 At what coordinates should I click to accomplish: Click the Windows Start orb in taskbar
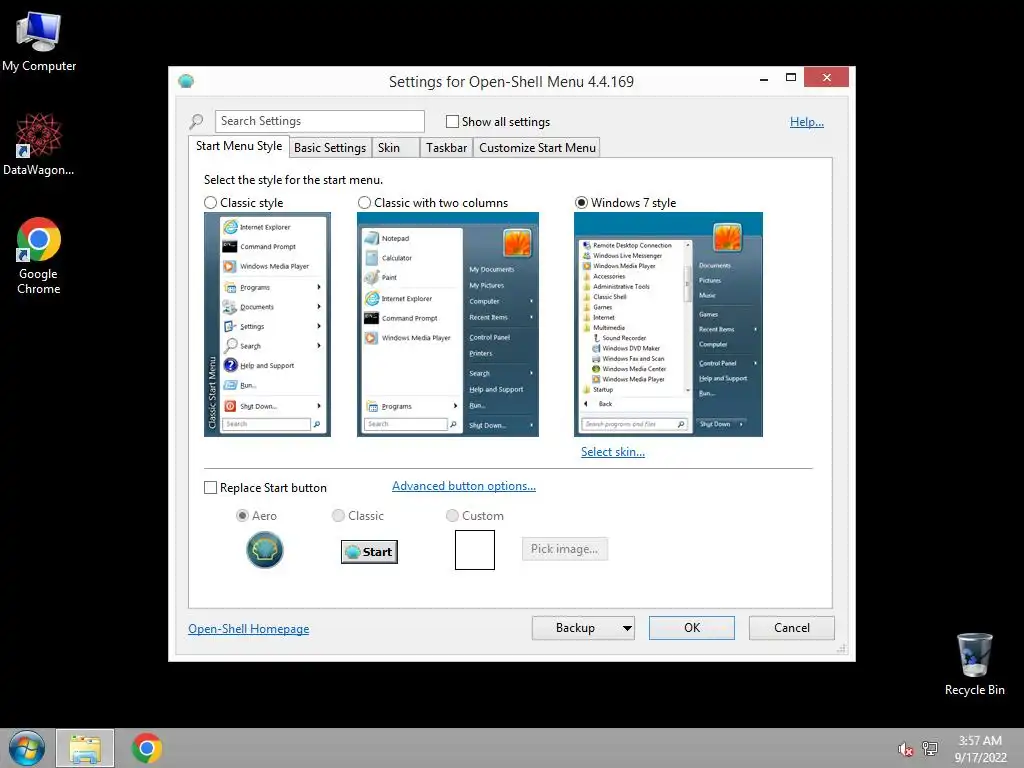click(x=26, y=748)
